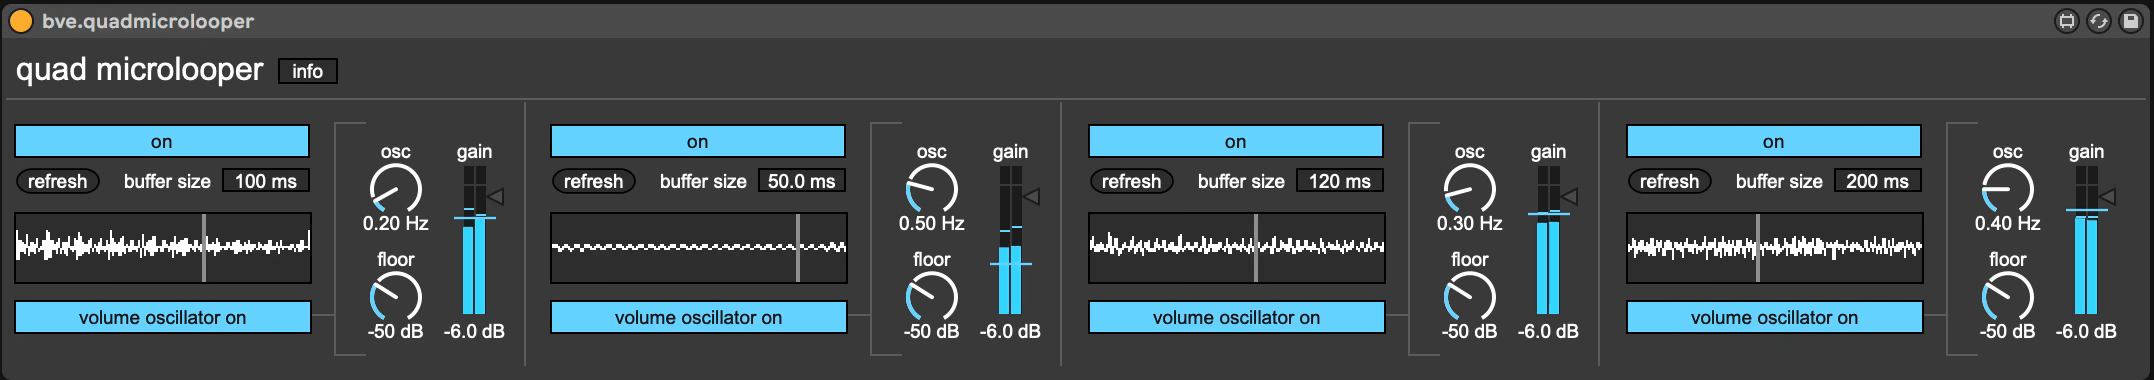The width and height of the screenshot is (2154, 380).
Task: Click refresh in the first looper
Action: (x=57, y=181)
